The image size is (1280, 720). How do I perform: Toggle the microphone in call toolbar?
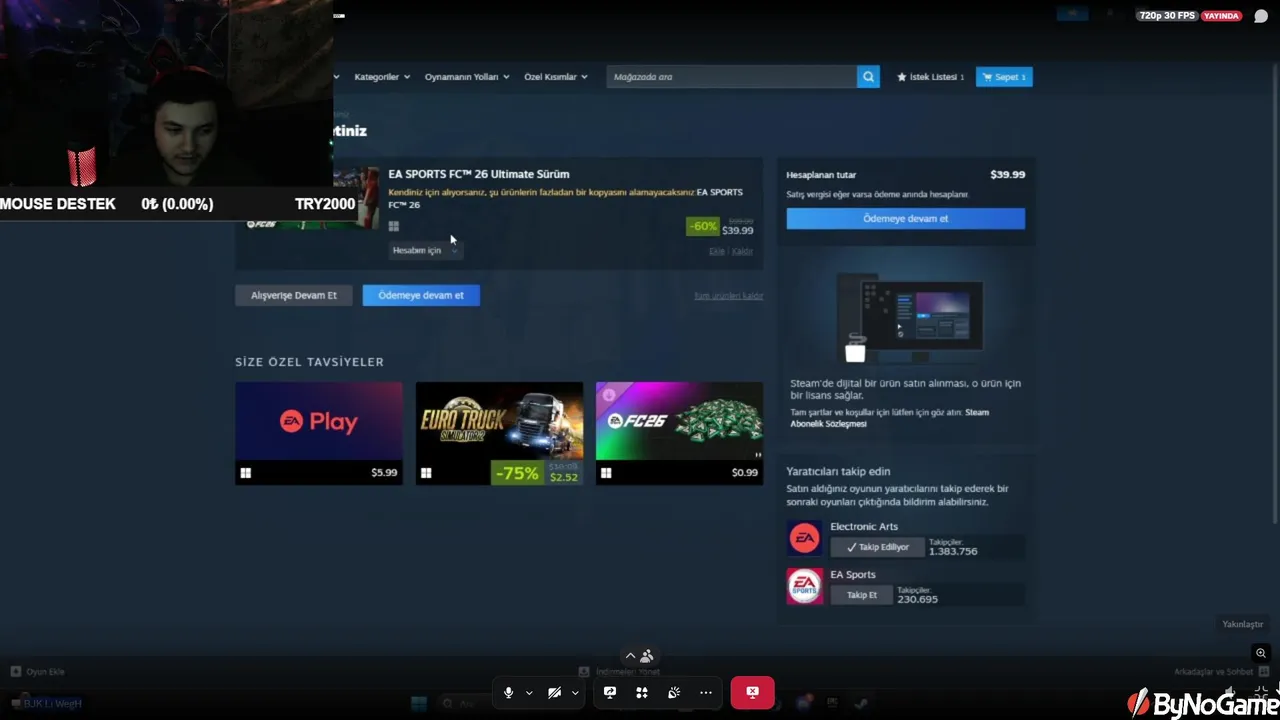(508, 692)
